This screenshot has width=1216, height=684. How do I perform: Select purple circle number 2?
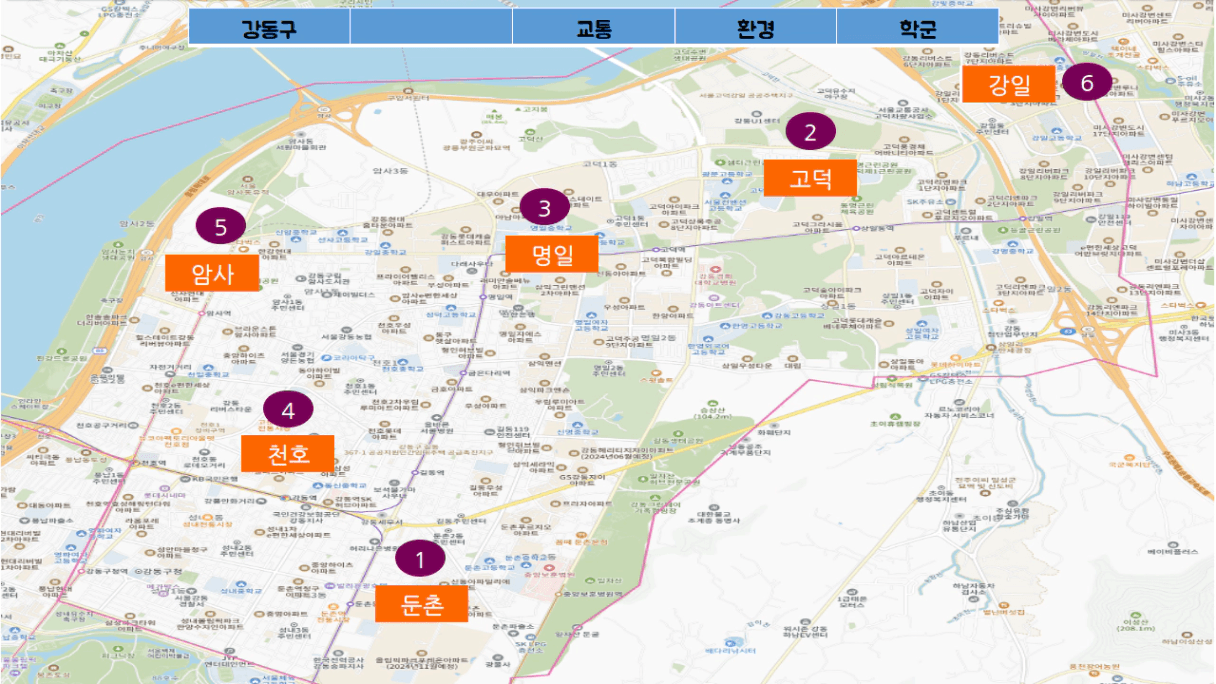pyautogui.click(x=811, y=132)
